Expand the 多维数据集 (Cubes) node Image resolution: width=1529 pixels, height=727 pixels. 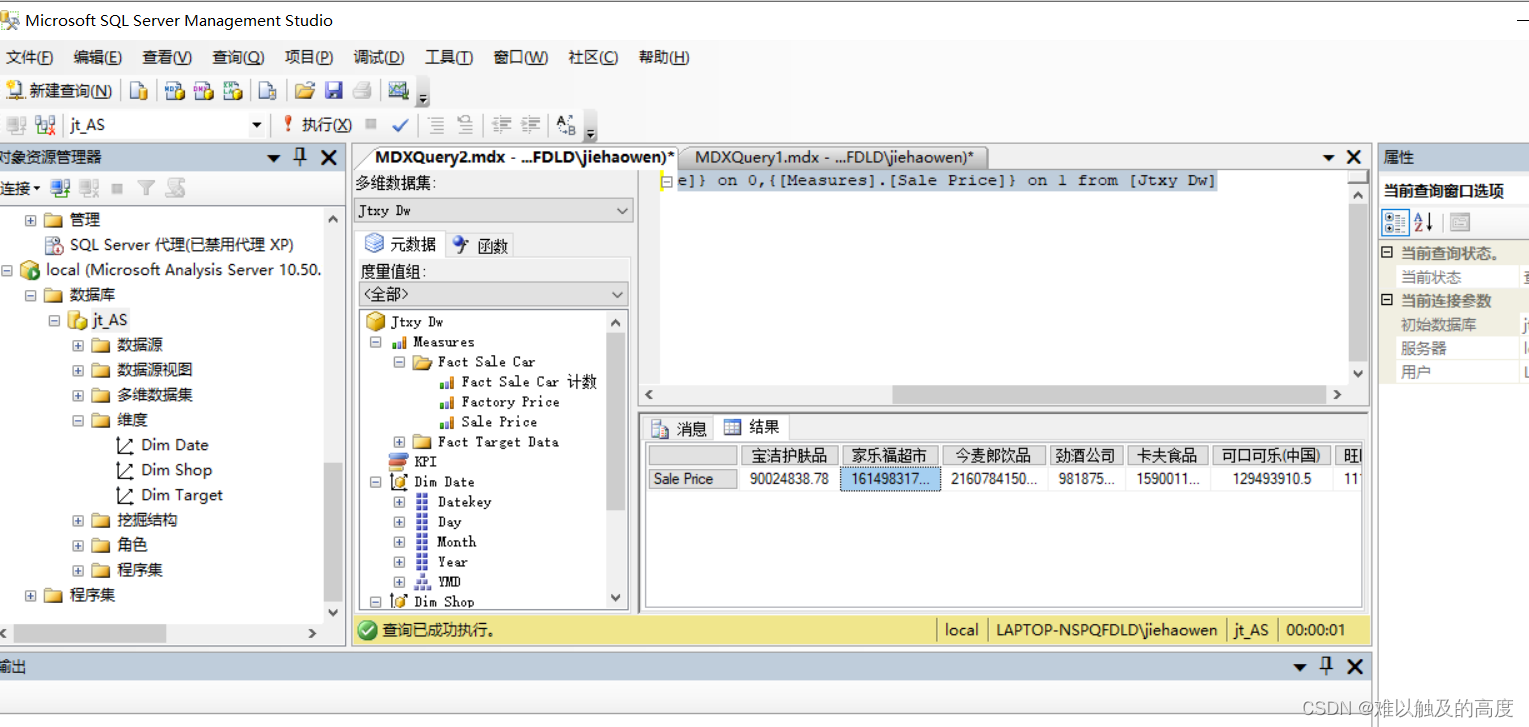[x=78, y=395]
